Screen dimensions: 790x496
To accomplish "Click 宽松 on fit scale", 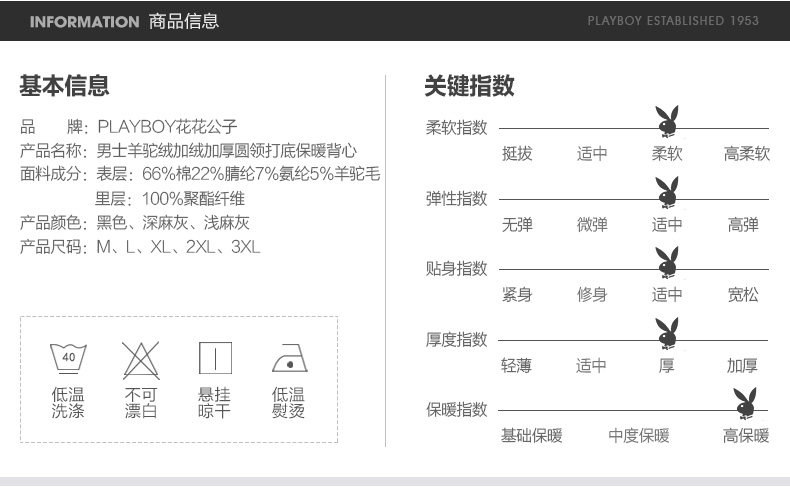I will 743,294.
